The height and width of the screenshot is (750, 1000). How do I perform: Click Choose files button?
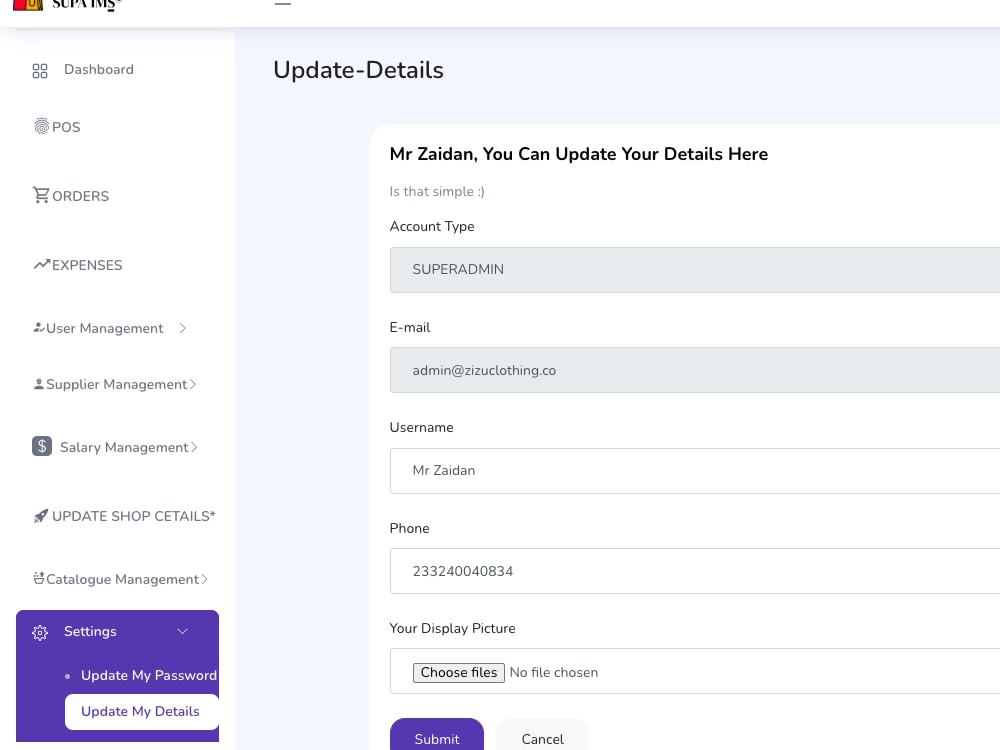459,672
